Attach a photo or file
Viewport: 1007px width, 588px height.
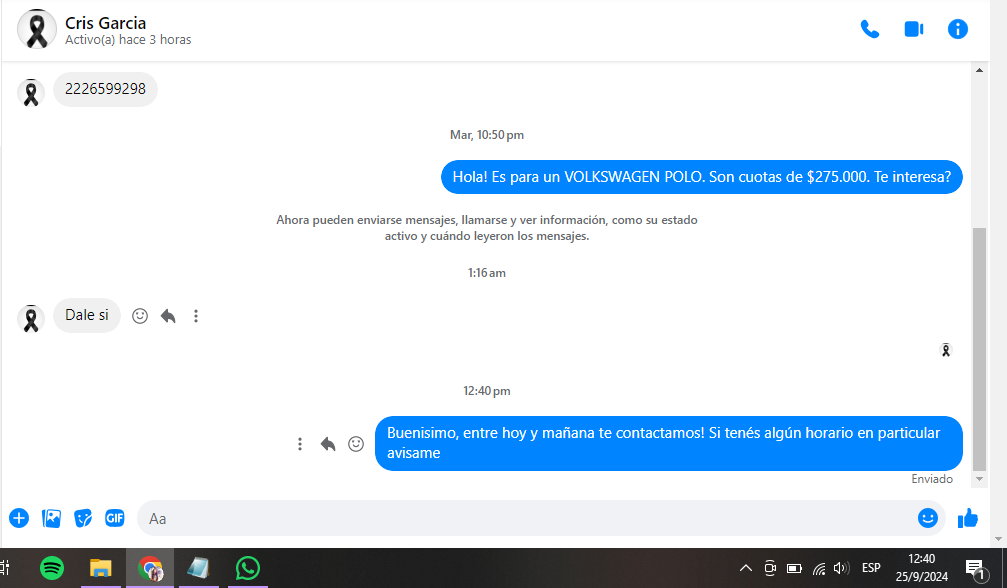pos(51,518)
